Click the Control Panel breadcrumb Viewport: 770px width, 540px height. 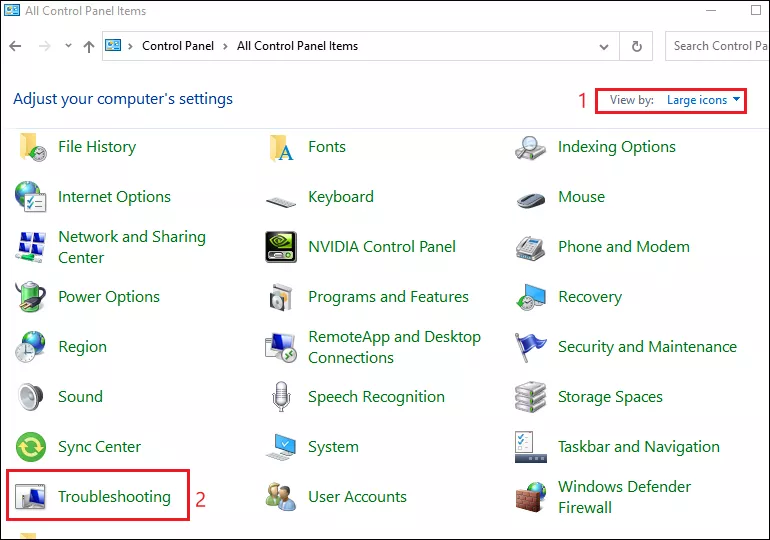click(x=178, y=46)
